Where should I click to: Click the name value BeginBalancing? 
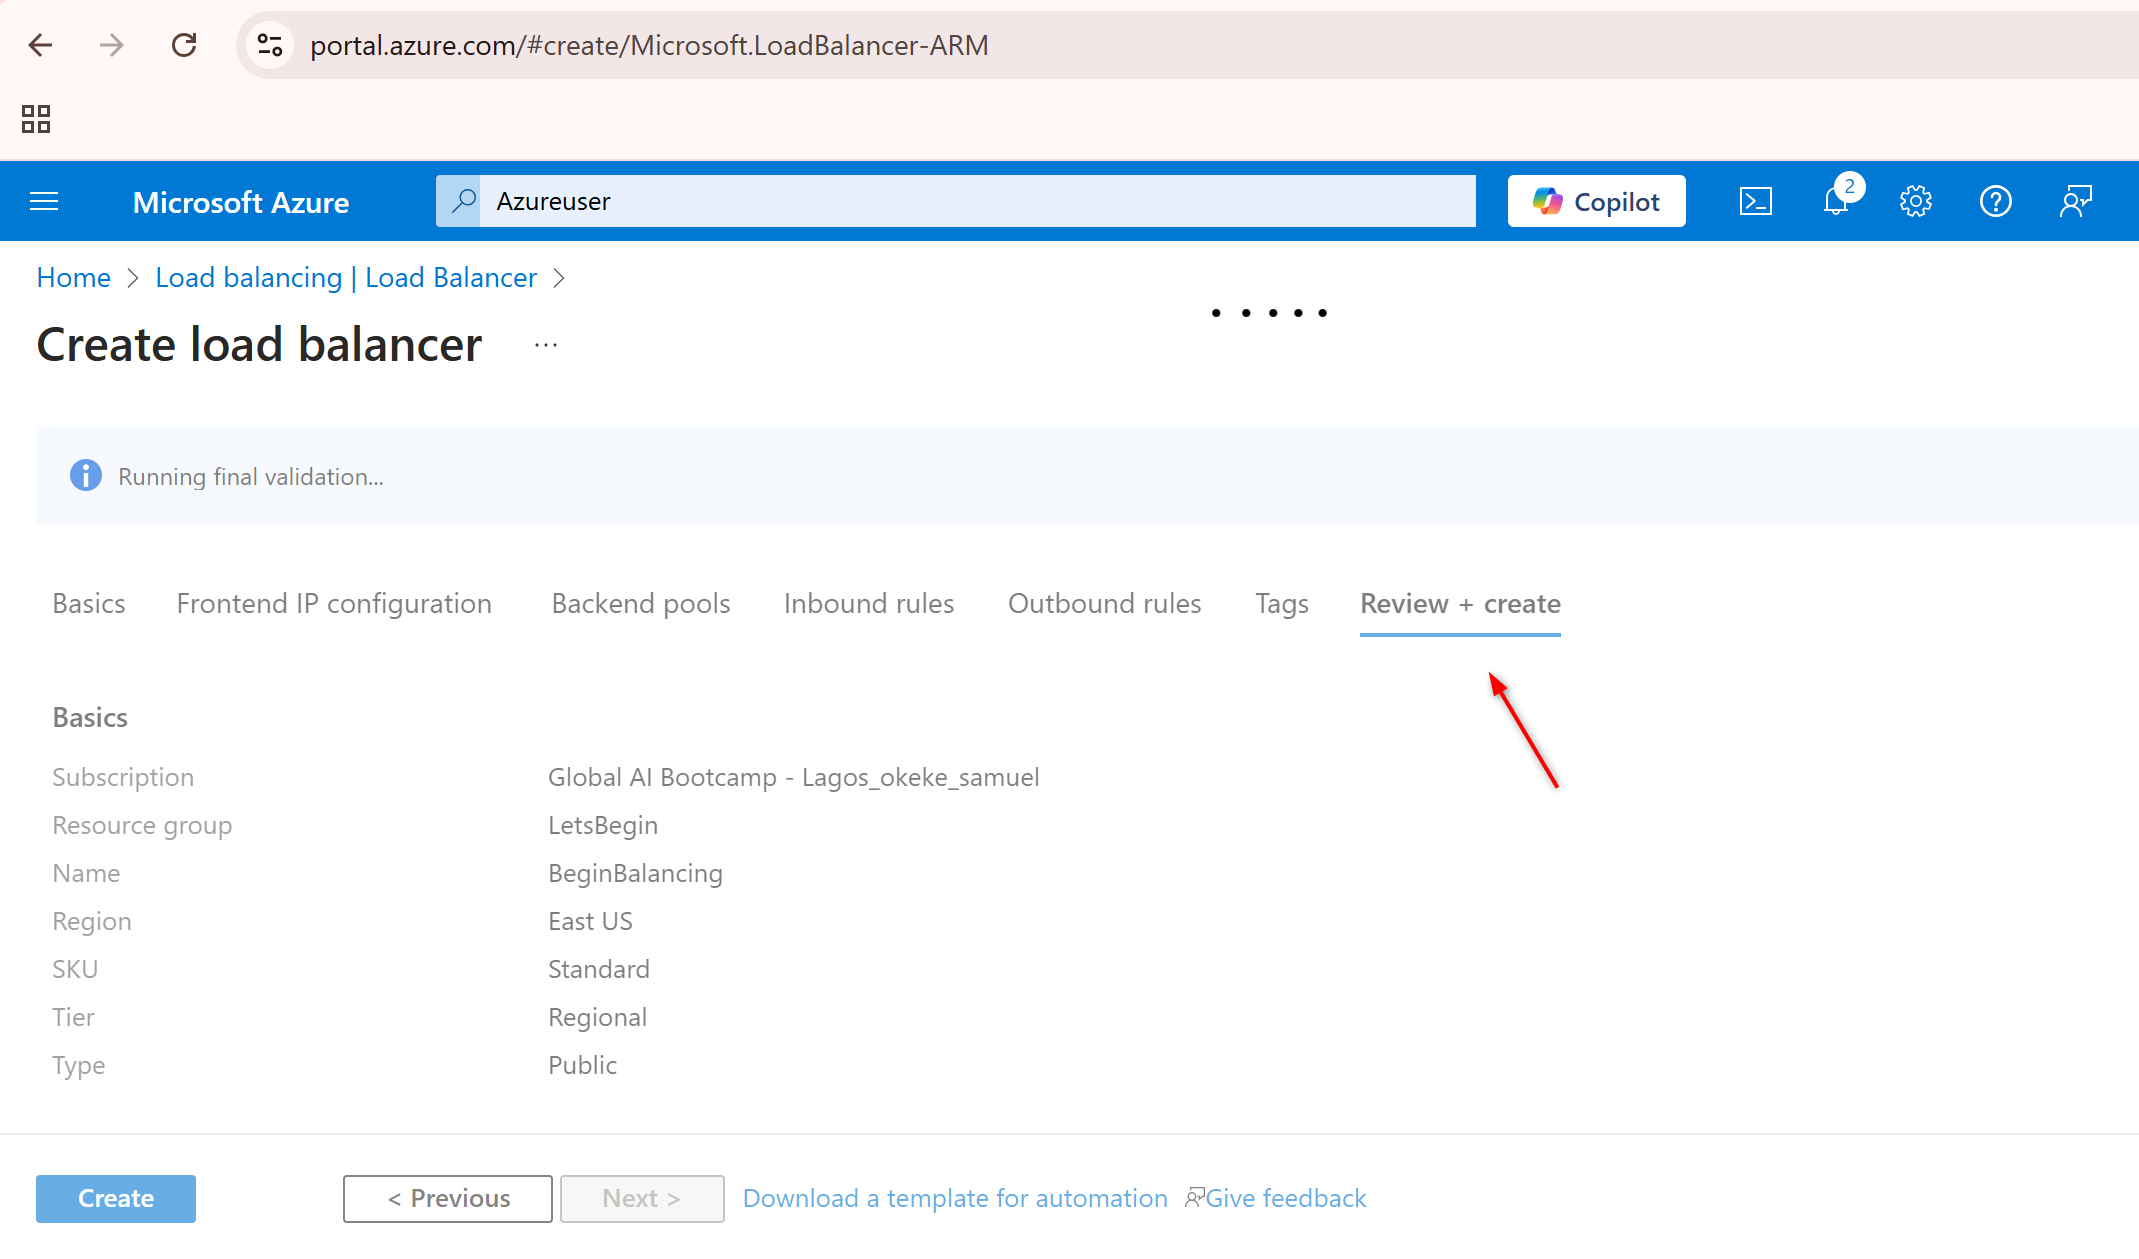(x=635, y=873)
